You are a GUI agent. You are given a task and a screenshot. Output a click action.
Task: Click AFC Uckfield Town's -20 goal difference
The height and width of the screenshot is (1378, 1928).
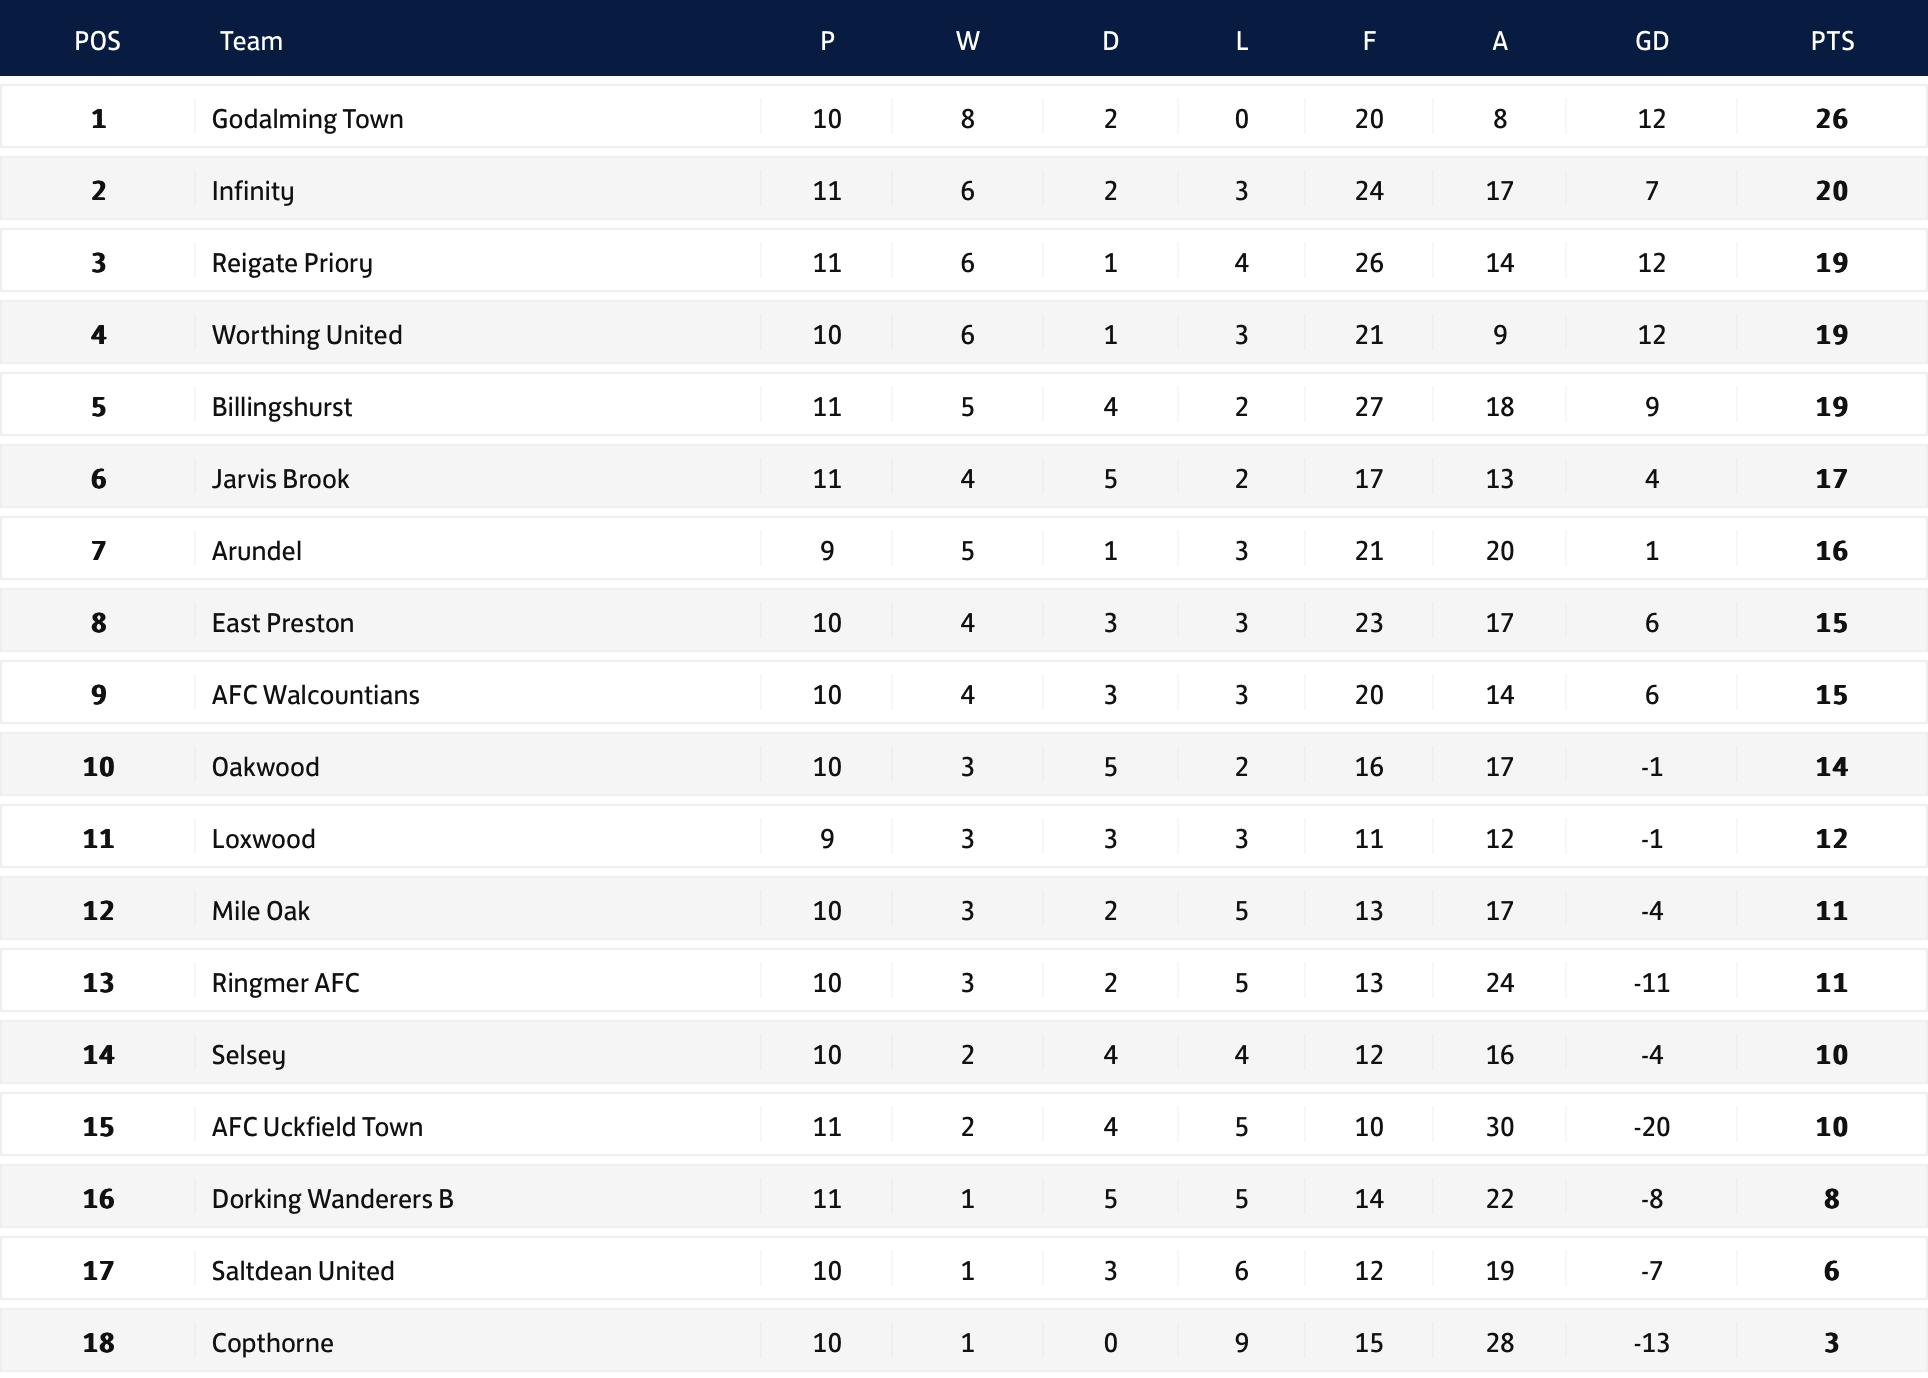point(1651,1127)
